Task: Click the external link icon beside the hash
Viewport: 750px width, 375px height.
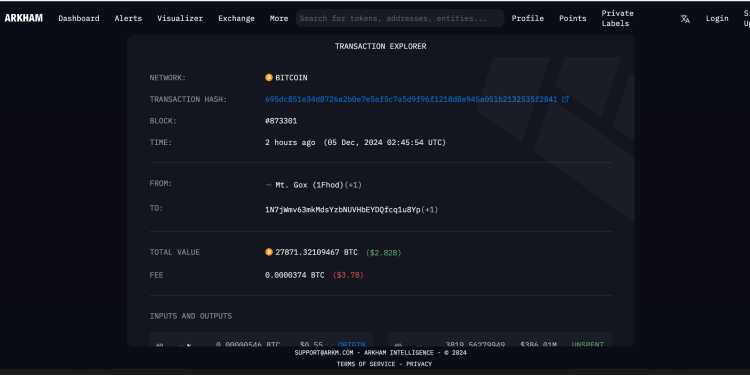Action: pos(565,99)
